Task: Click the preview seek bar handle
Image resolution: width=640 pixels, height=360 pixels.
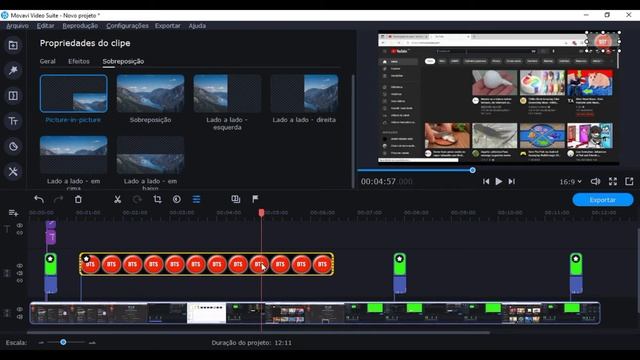Action: click(472, 170)
